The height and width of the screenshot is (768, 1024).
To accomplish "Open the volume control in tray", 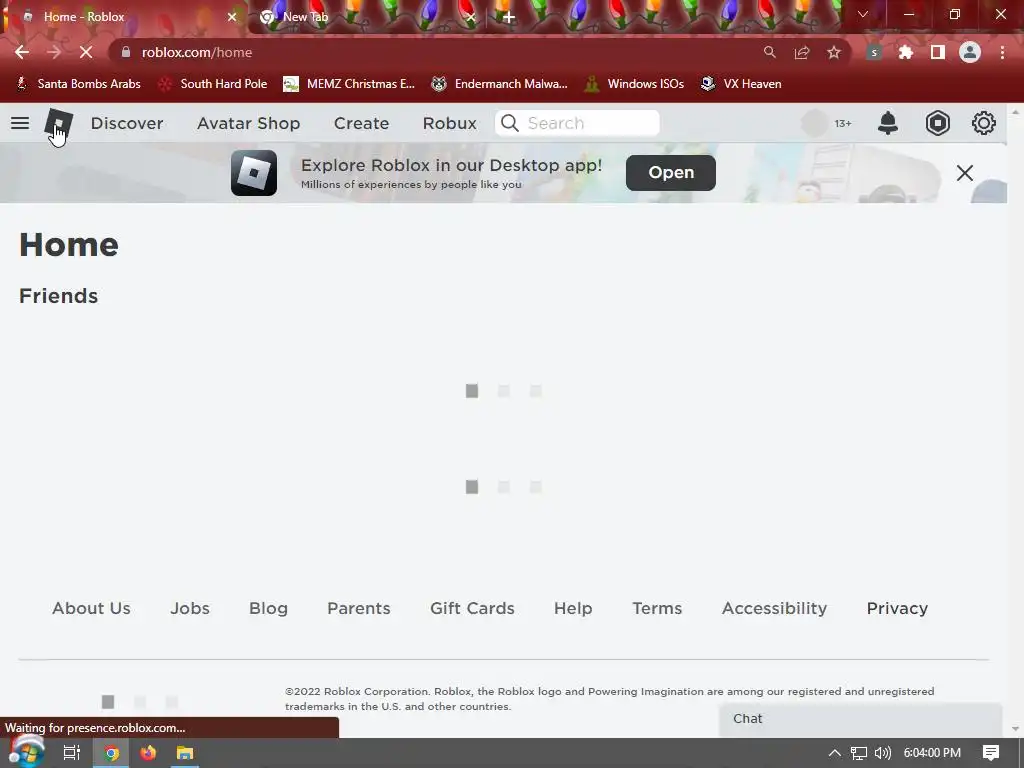I will [x=882, y=753].
